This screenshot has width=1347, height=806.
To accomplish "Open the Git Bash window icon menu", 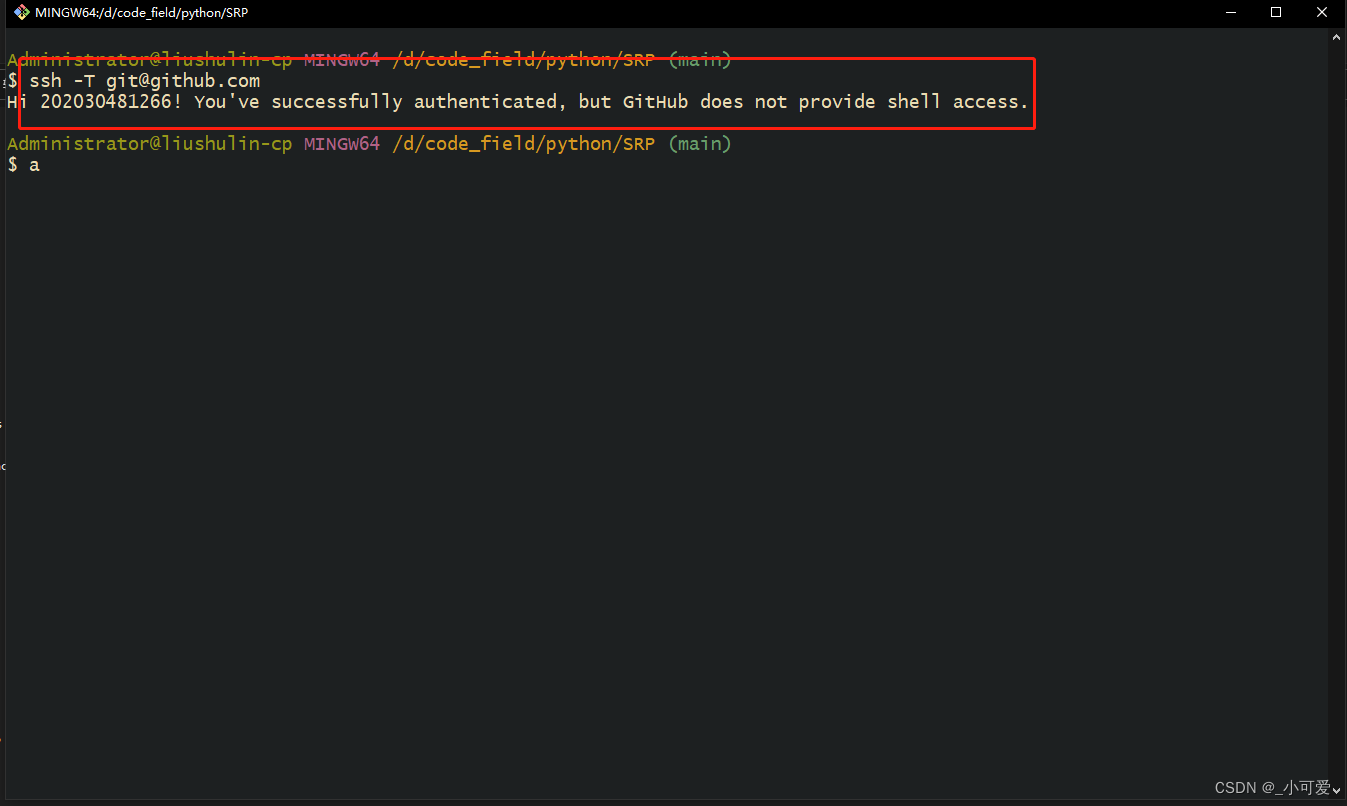I will 21,13.
